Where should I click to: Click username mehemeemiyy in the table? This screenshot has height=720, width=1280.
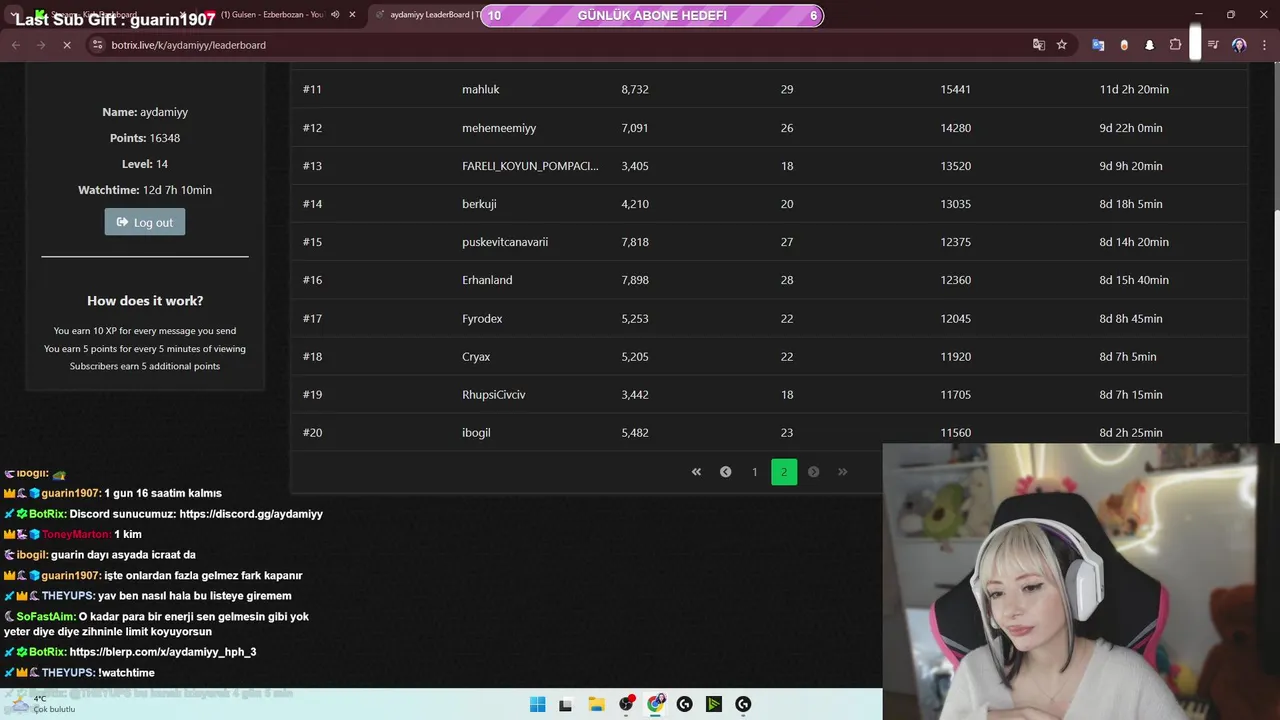499,128
